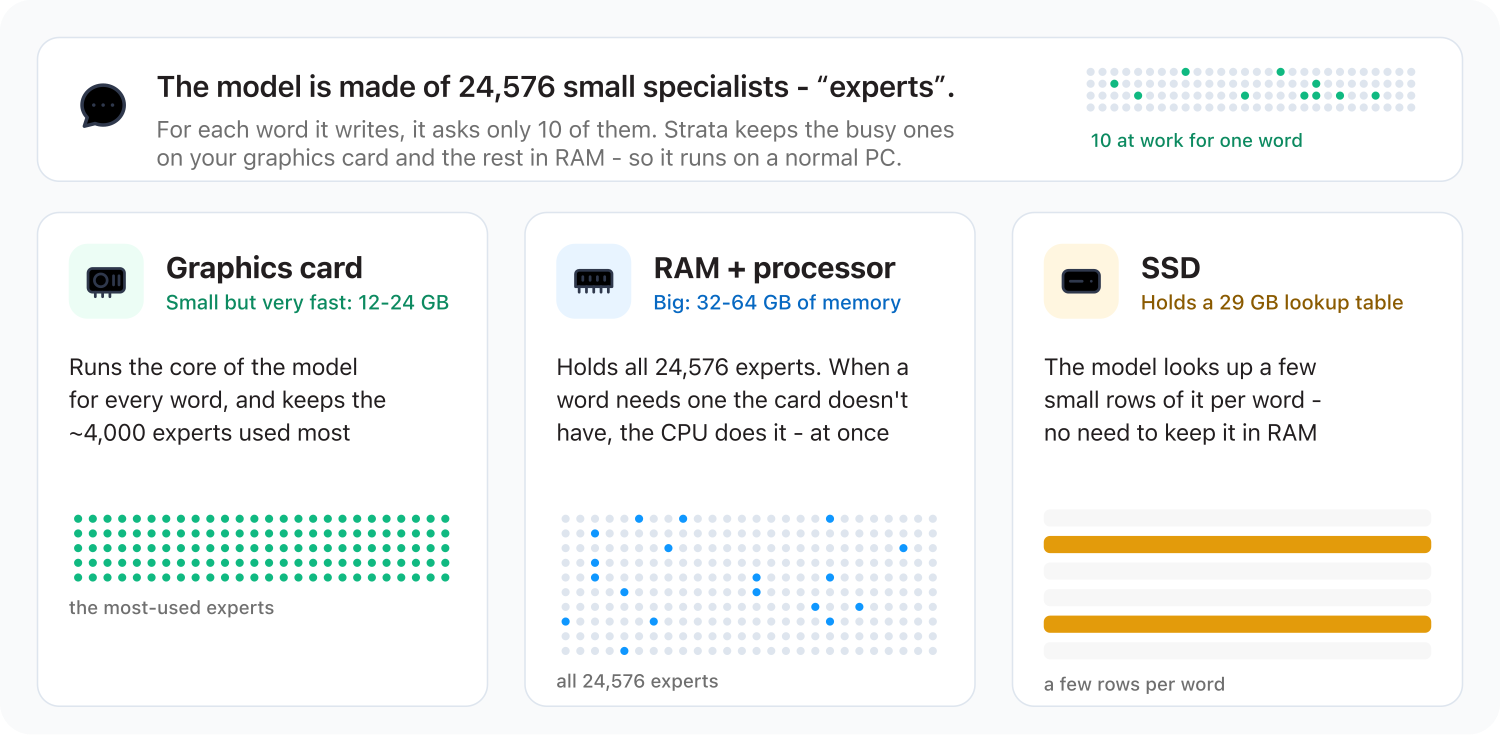The height and width of the screenshot is (735, 1500).
Task: Click the RAM memory stick icon
Action: tap(594, 281)
